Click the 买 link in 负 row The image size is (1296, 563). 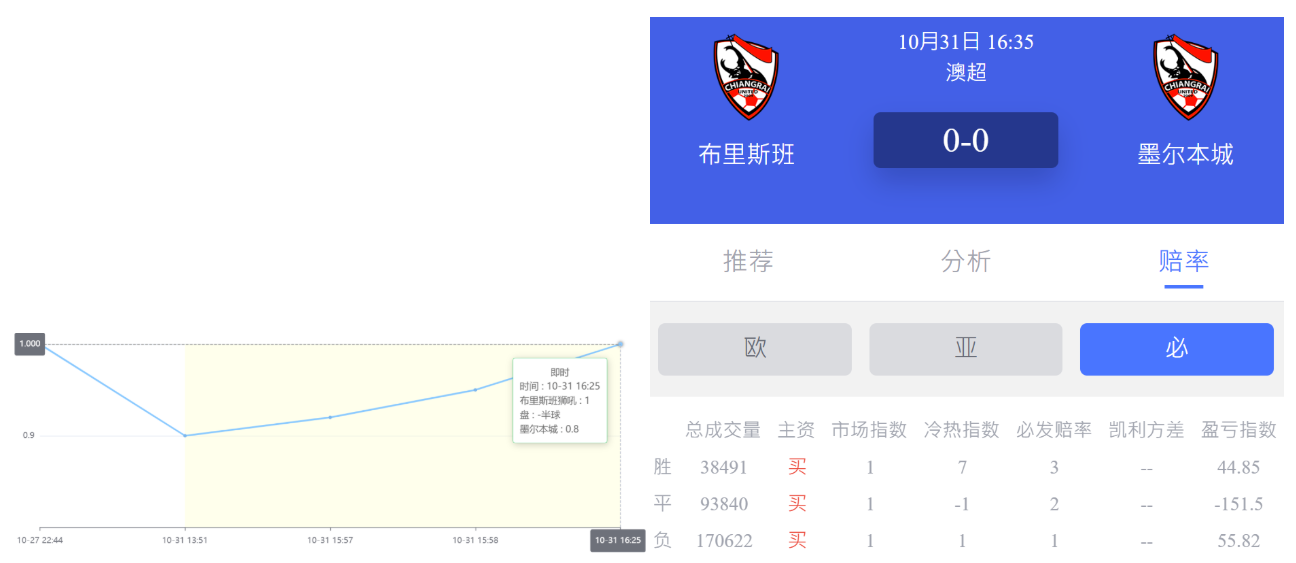click(797, 541)
